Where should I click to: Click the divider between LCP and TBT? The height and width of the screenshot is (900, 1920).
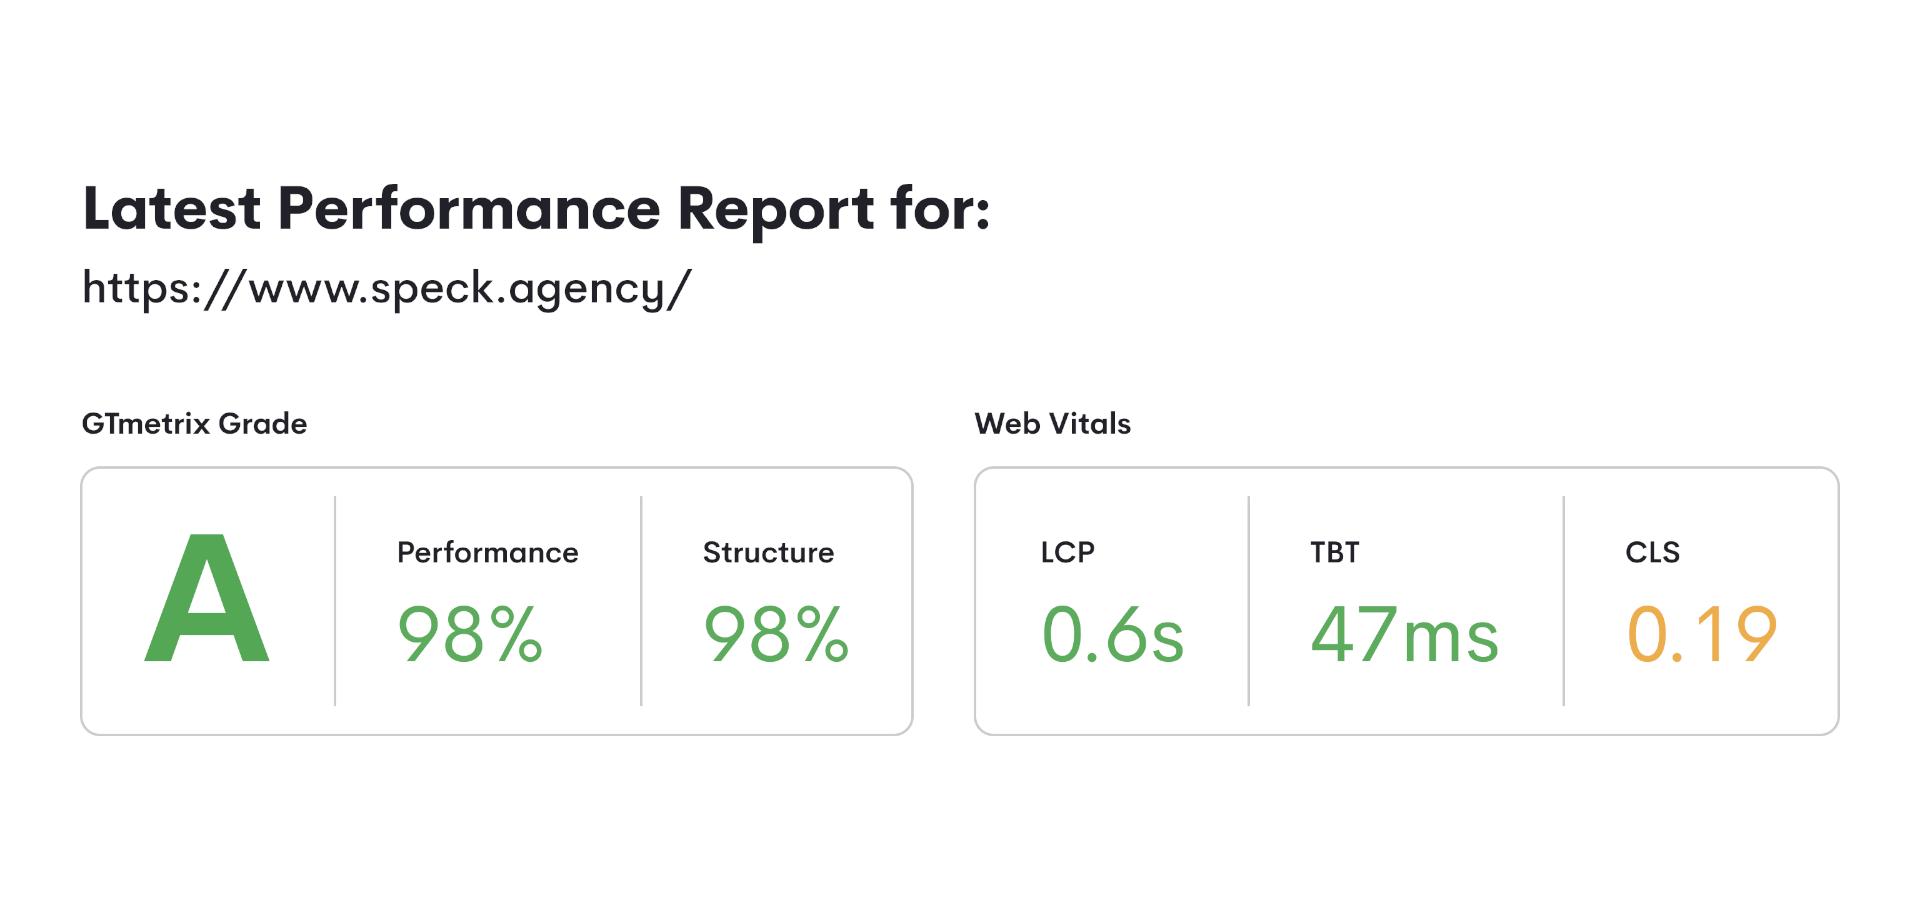click(1249, 601)
